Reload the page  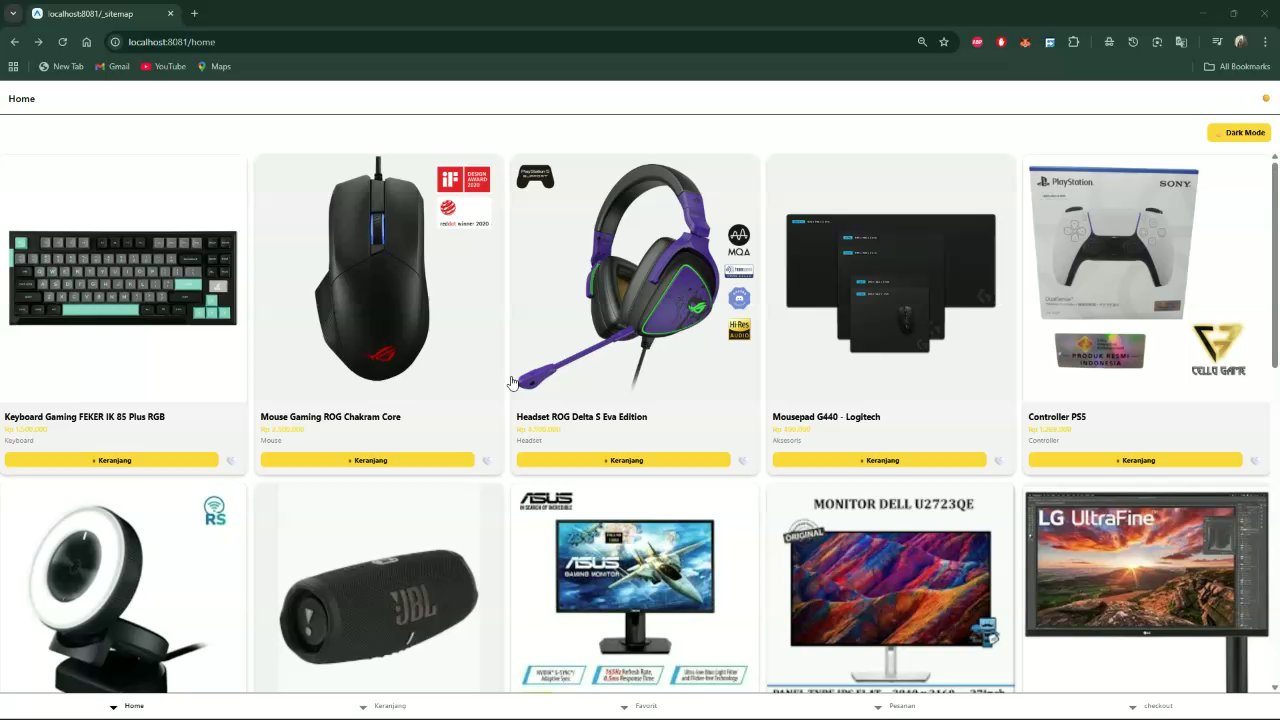[62, 42]
